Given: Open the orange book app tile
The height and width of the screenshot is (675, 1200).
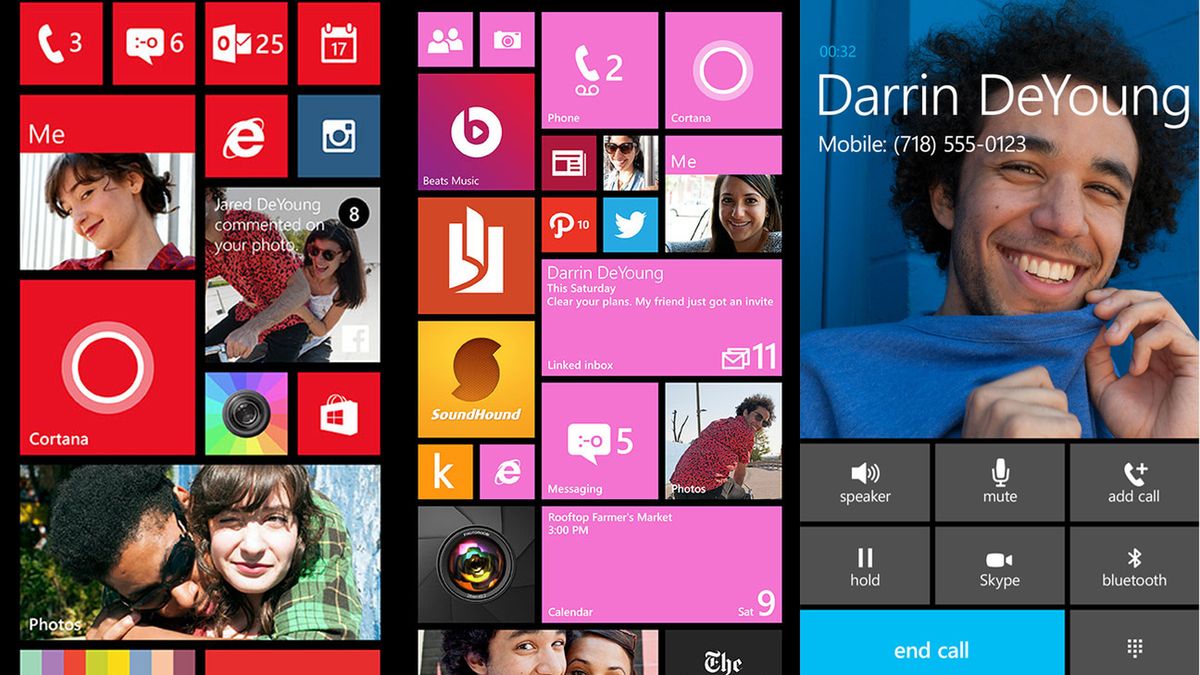Looking at the screenshot, I should (x=476, y=256).
